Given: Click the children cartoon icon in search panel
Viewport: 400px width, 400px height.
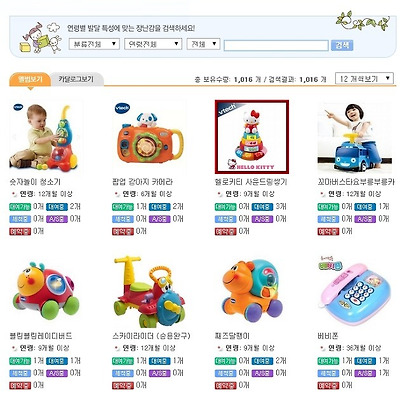Looking at the screenshot, I should click(x=41, y=37).
